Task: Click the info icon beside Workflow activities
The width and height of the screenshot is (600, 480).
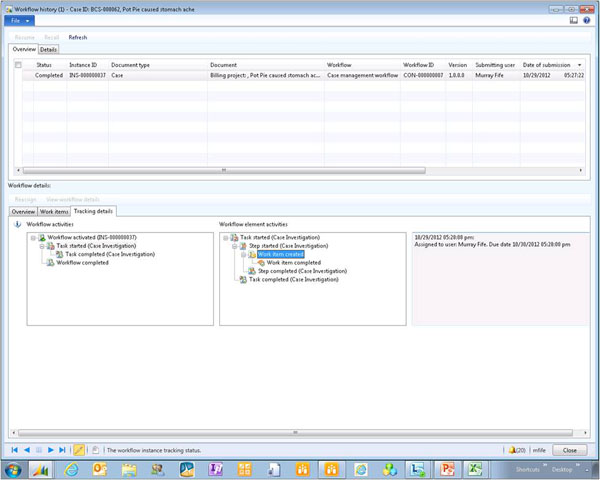Action: [18, 225]
